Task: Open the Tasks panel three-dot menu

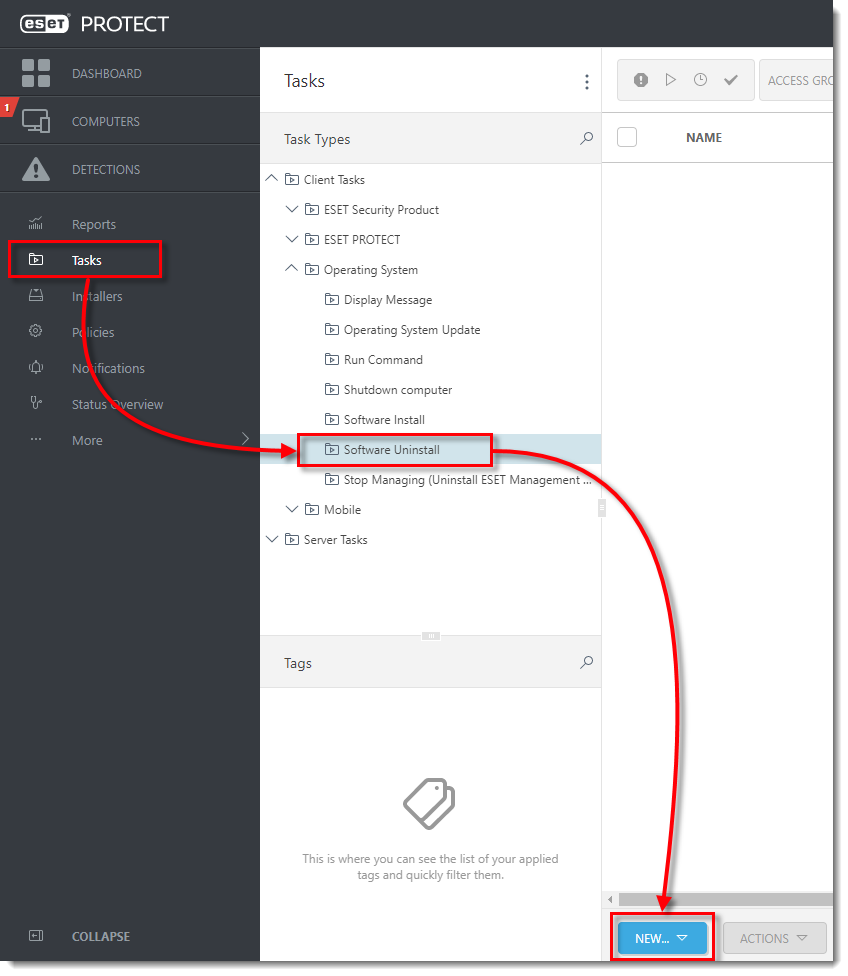Action: 587,82
